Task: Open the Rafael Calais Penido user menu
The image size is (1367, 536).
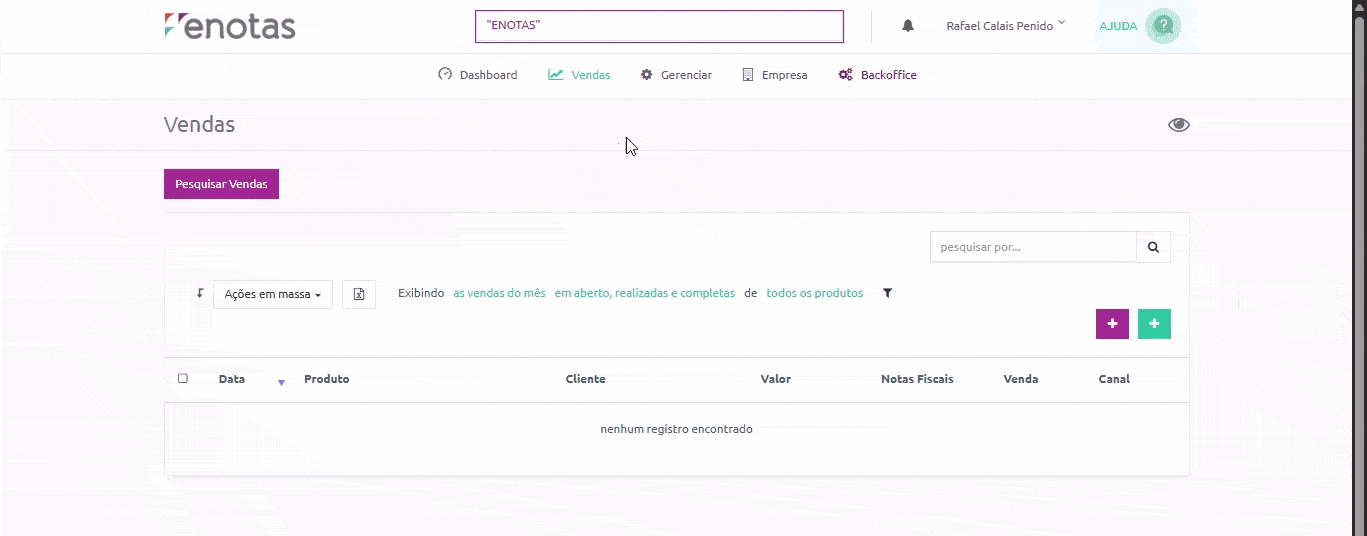Action: pos(1005,26)
